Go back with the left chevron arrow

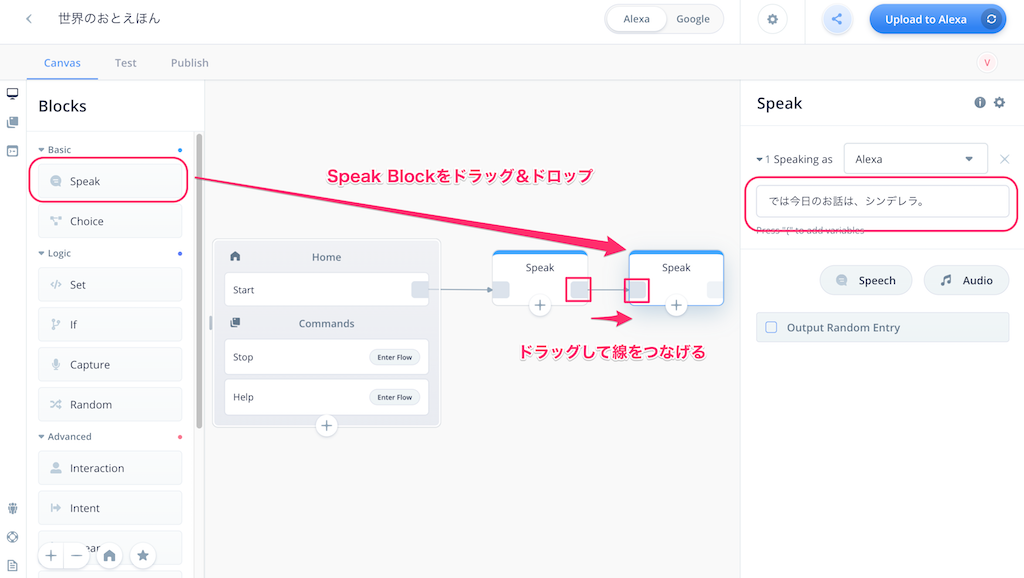(29, 19)
